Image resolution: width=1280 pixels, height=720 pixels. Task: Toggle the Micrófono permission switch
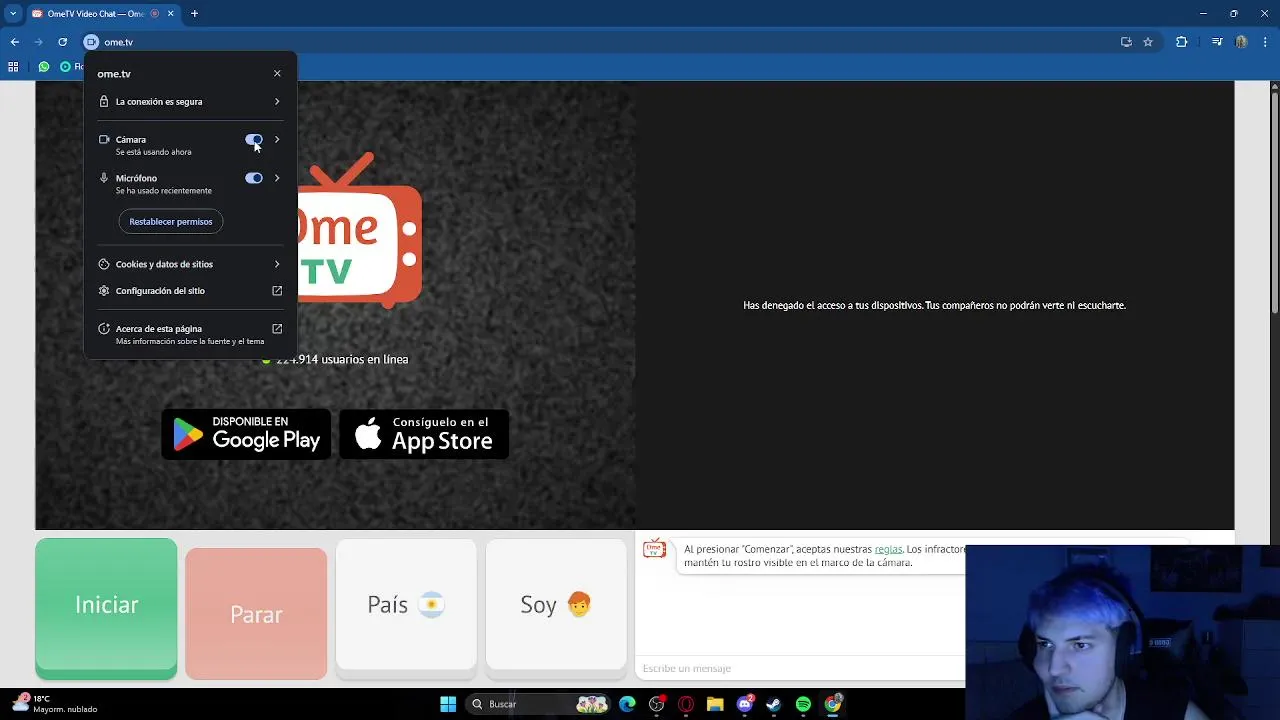(x=254, y=178)
